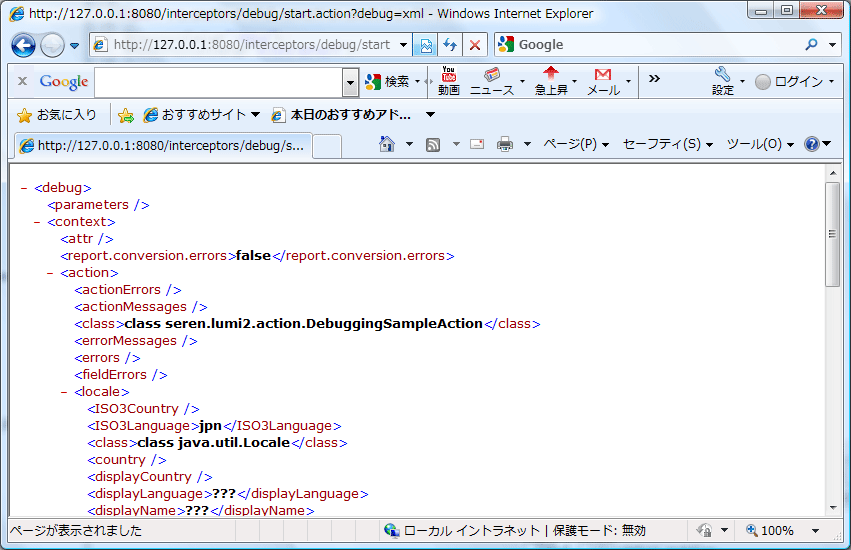Close the Google Toolbar with its x
The height and width of the screenshot is (550, 851).
(22, 81)
